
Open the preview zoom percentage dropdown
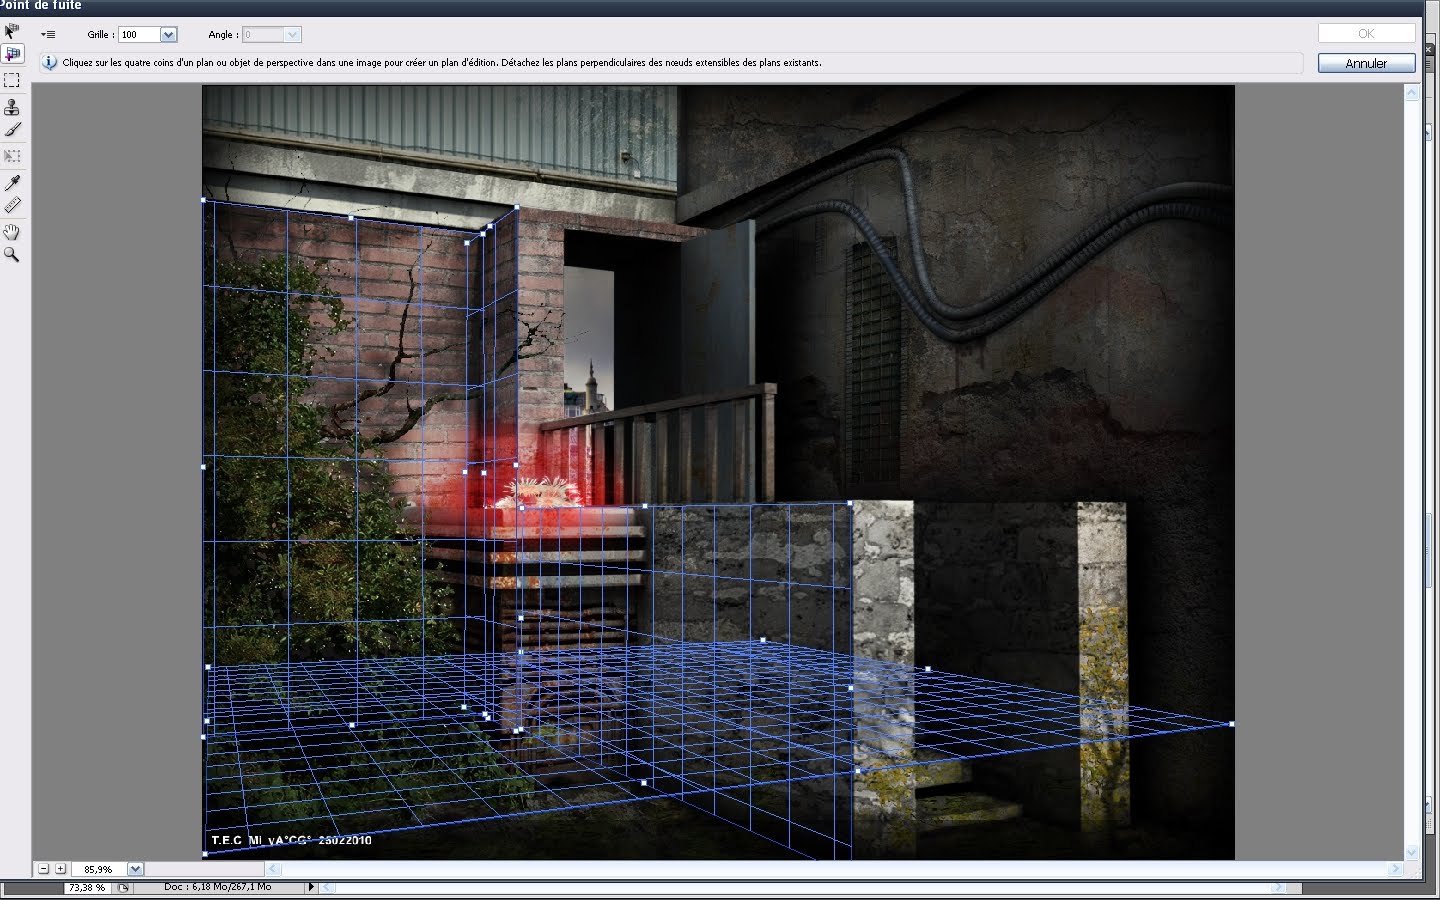(x=135, y=869)
